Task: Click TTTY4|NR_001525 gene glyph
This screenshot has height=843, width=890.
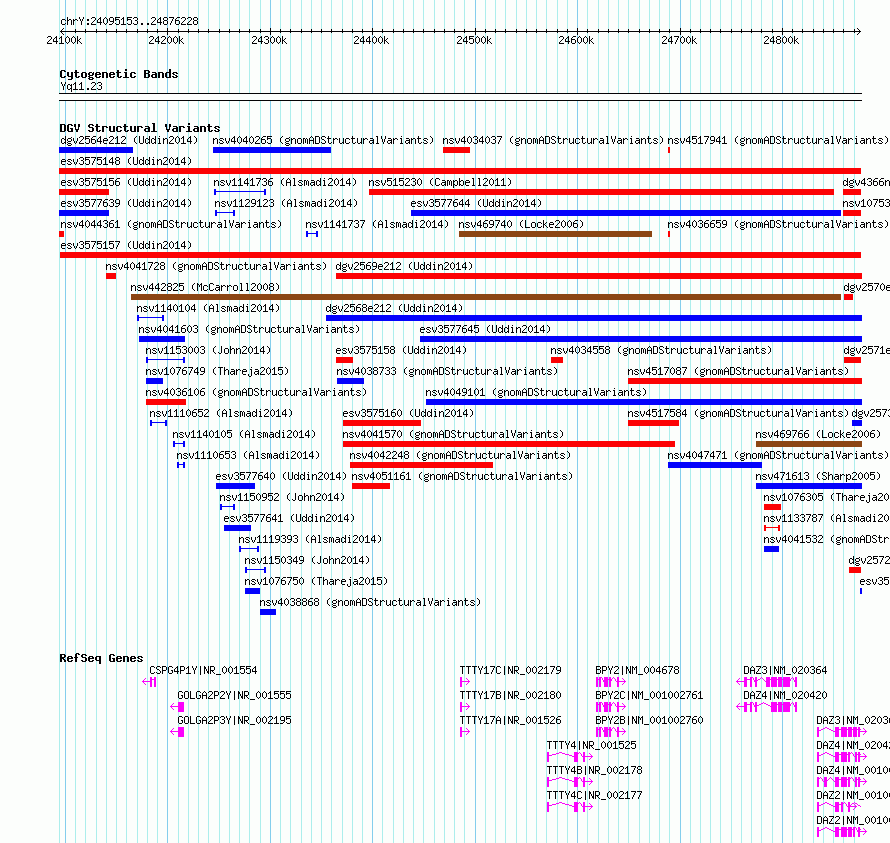Action: [x=570, y=757]
